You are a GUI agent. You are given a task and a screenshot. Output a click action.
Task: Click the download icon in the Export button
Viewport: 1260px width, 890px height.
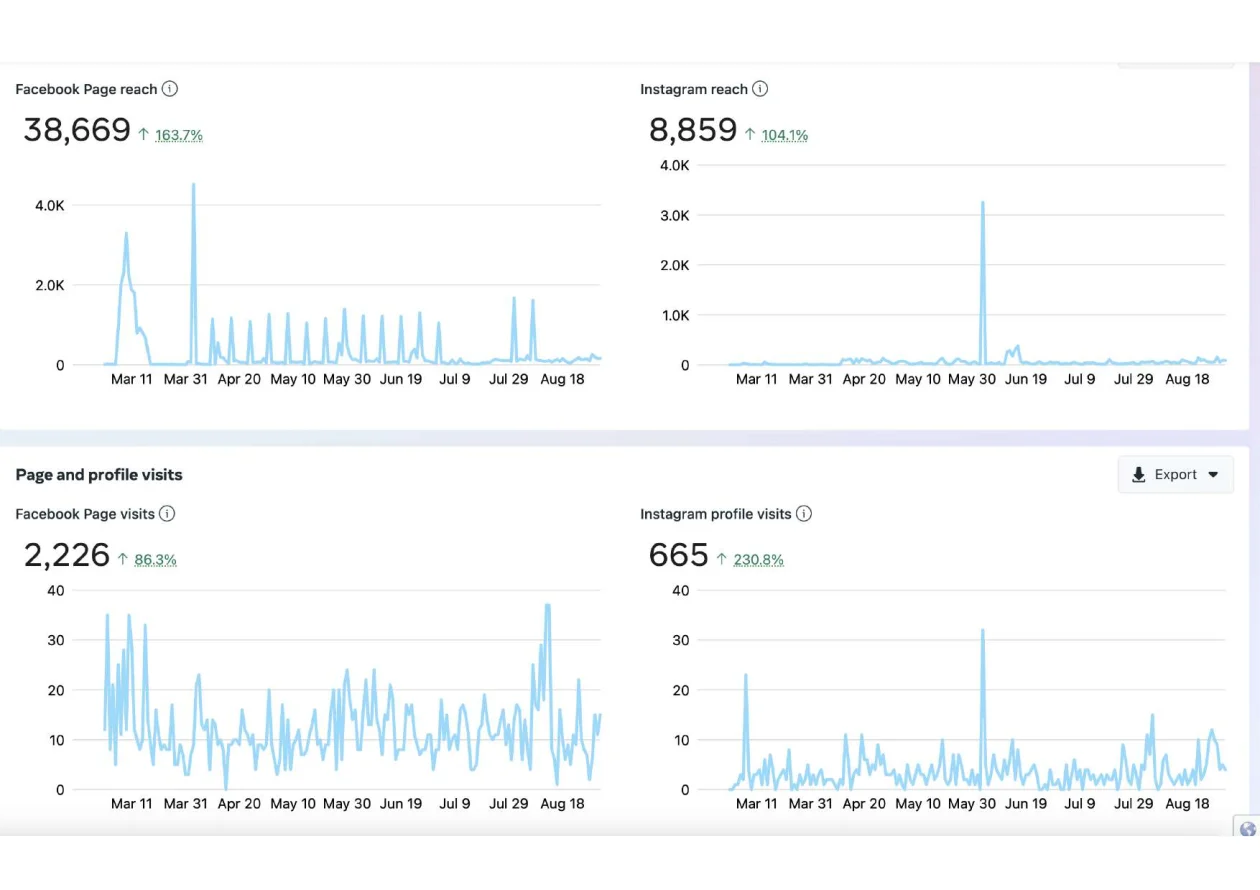pos(1139,474)
